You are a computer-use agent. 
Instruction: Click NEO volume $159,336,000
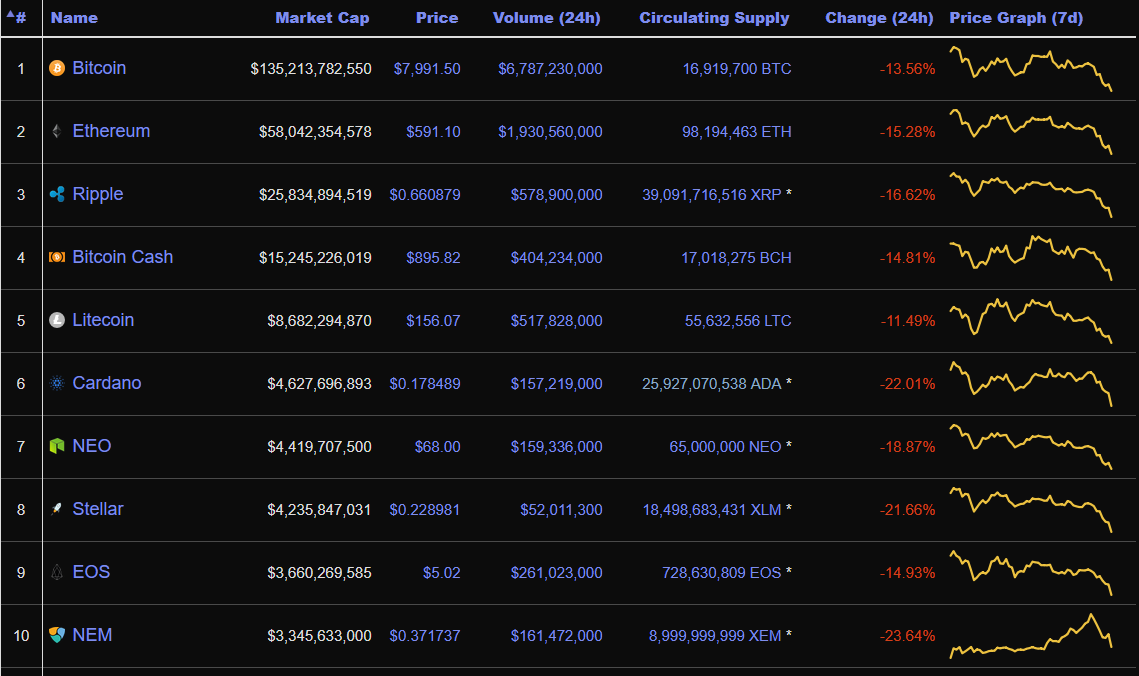pyautogui.click(x=556, y=447)
